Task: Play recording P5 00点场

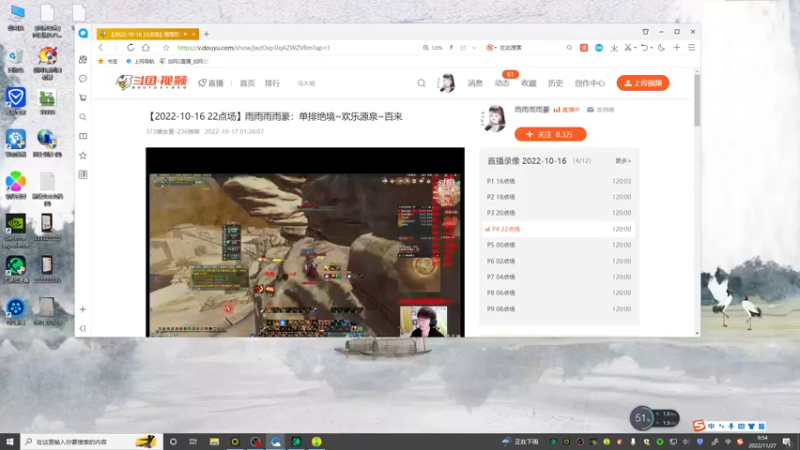Action: [x=559, y=245]
